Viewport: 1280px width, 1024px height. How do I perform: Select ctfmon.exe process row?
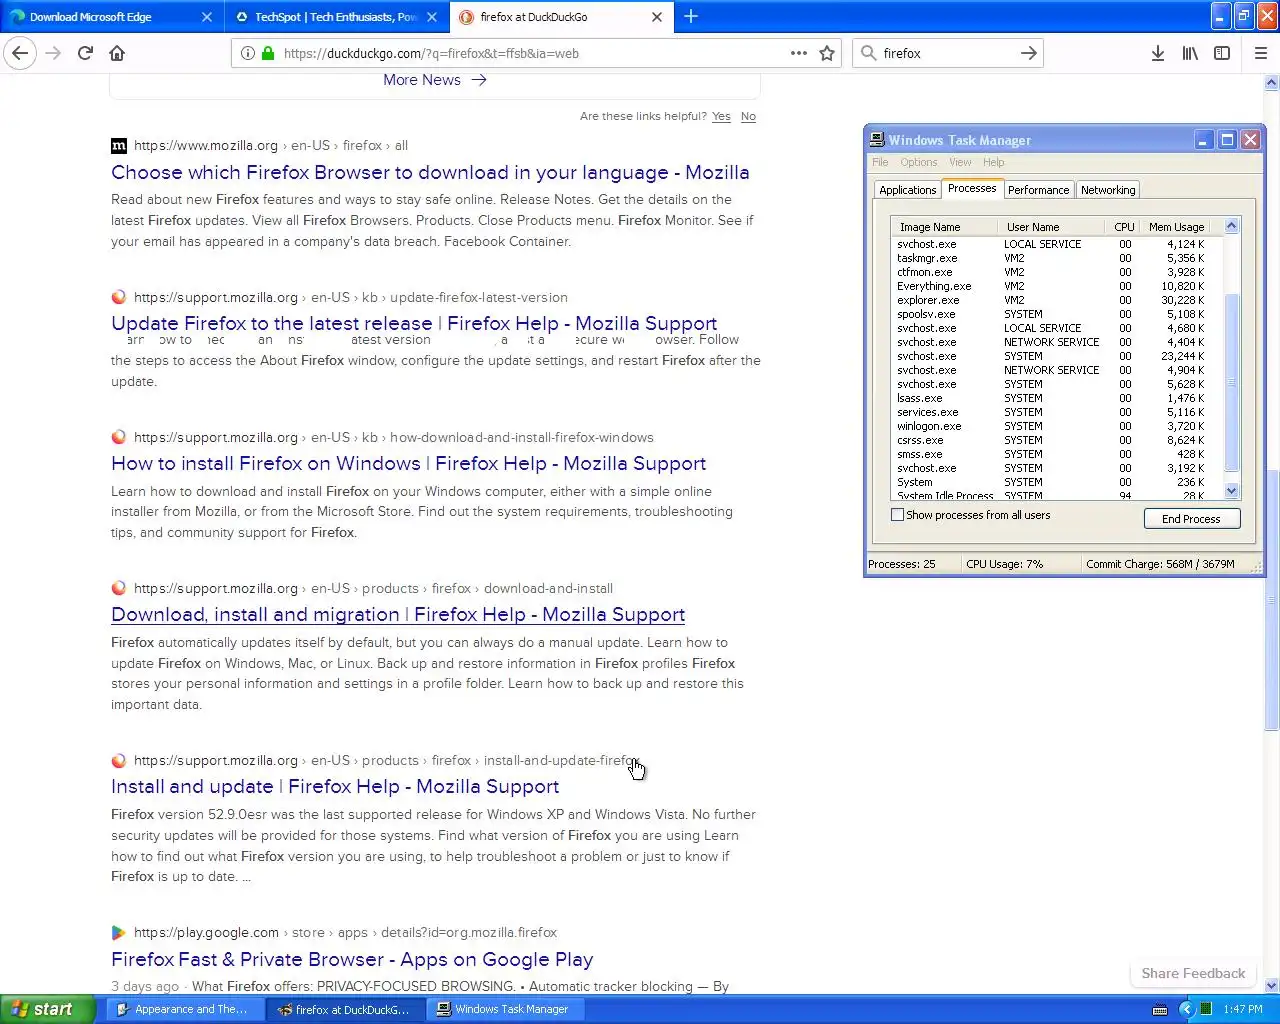coord(1056,272)
